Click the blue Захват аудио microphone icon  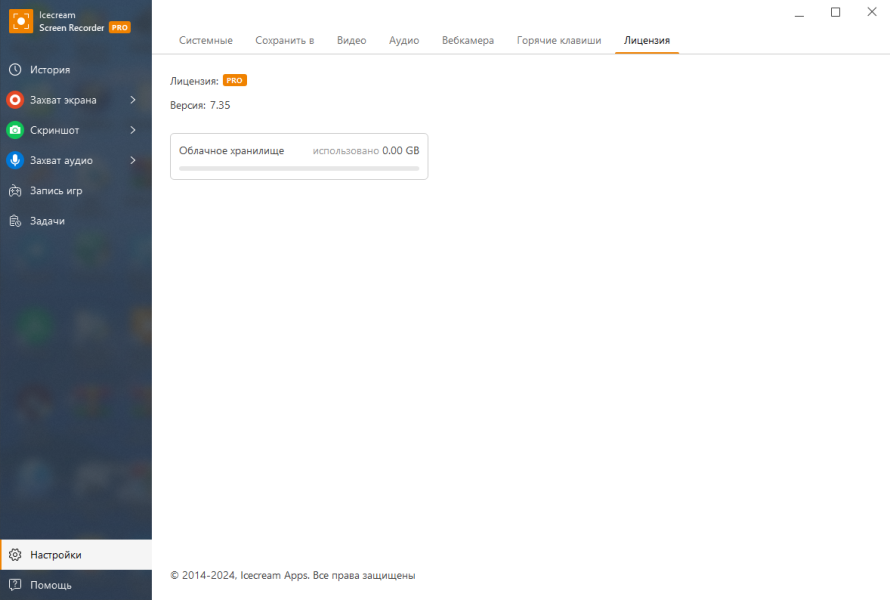coord(15,160)
